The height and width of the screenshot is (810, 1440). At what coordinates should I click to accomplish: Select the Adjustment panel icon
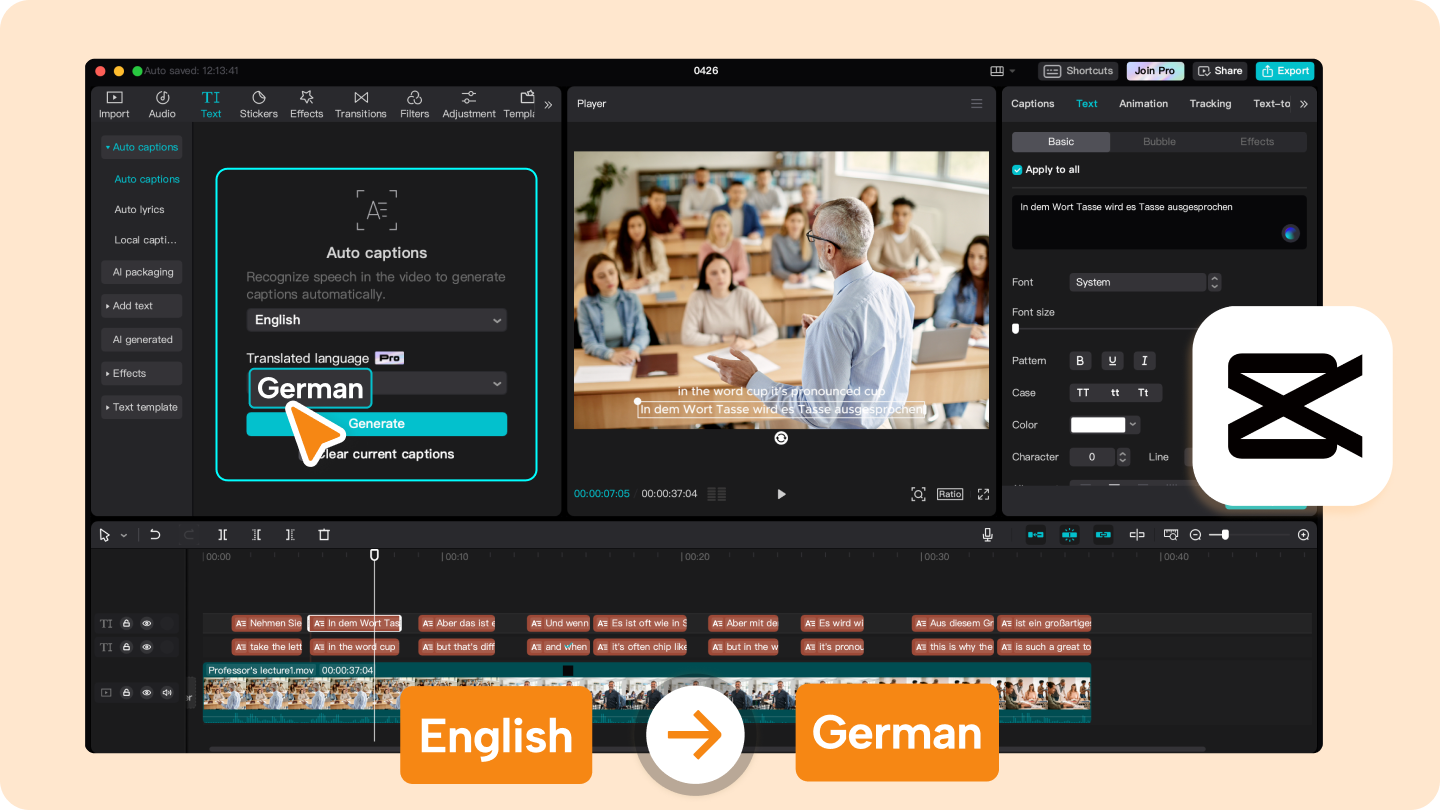pos(468,103)
